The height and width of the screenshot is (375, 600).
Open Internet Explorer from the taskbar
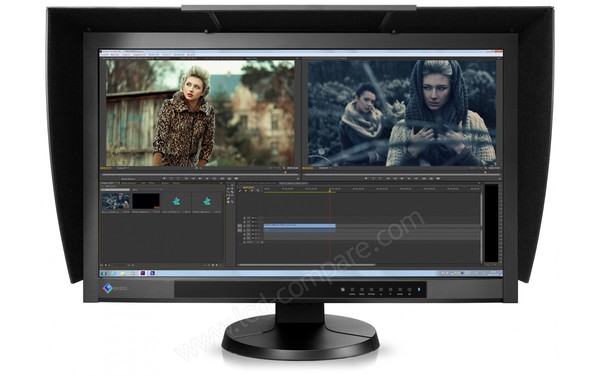(x=113, y=274)
